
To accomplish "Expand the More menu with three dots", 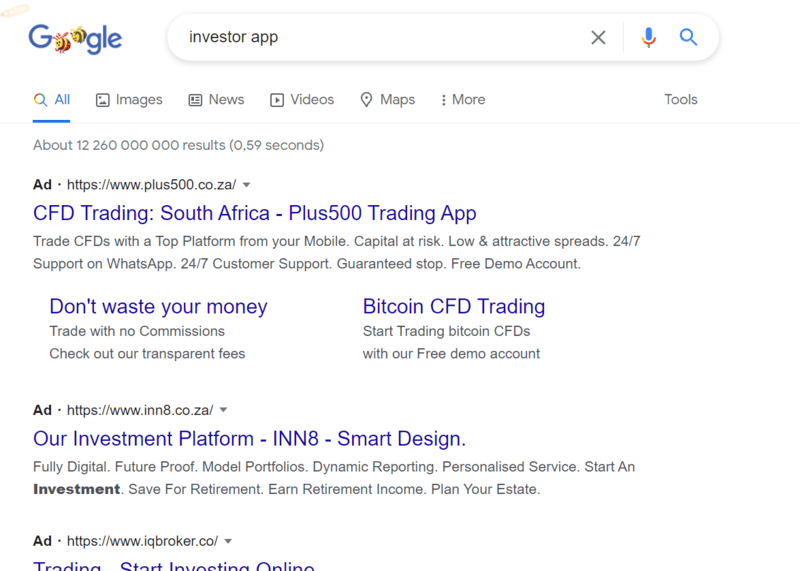I will (463, 100).
